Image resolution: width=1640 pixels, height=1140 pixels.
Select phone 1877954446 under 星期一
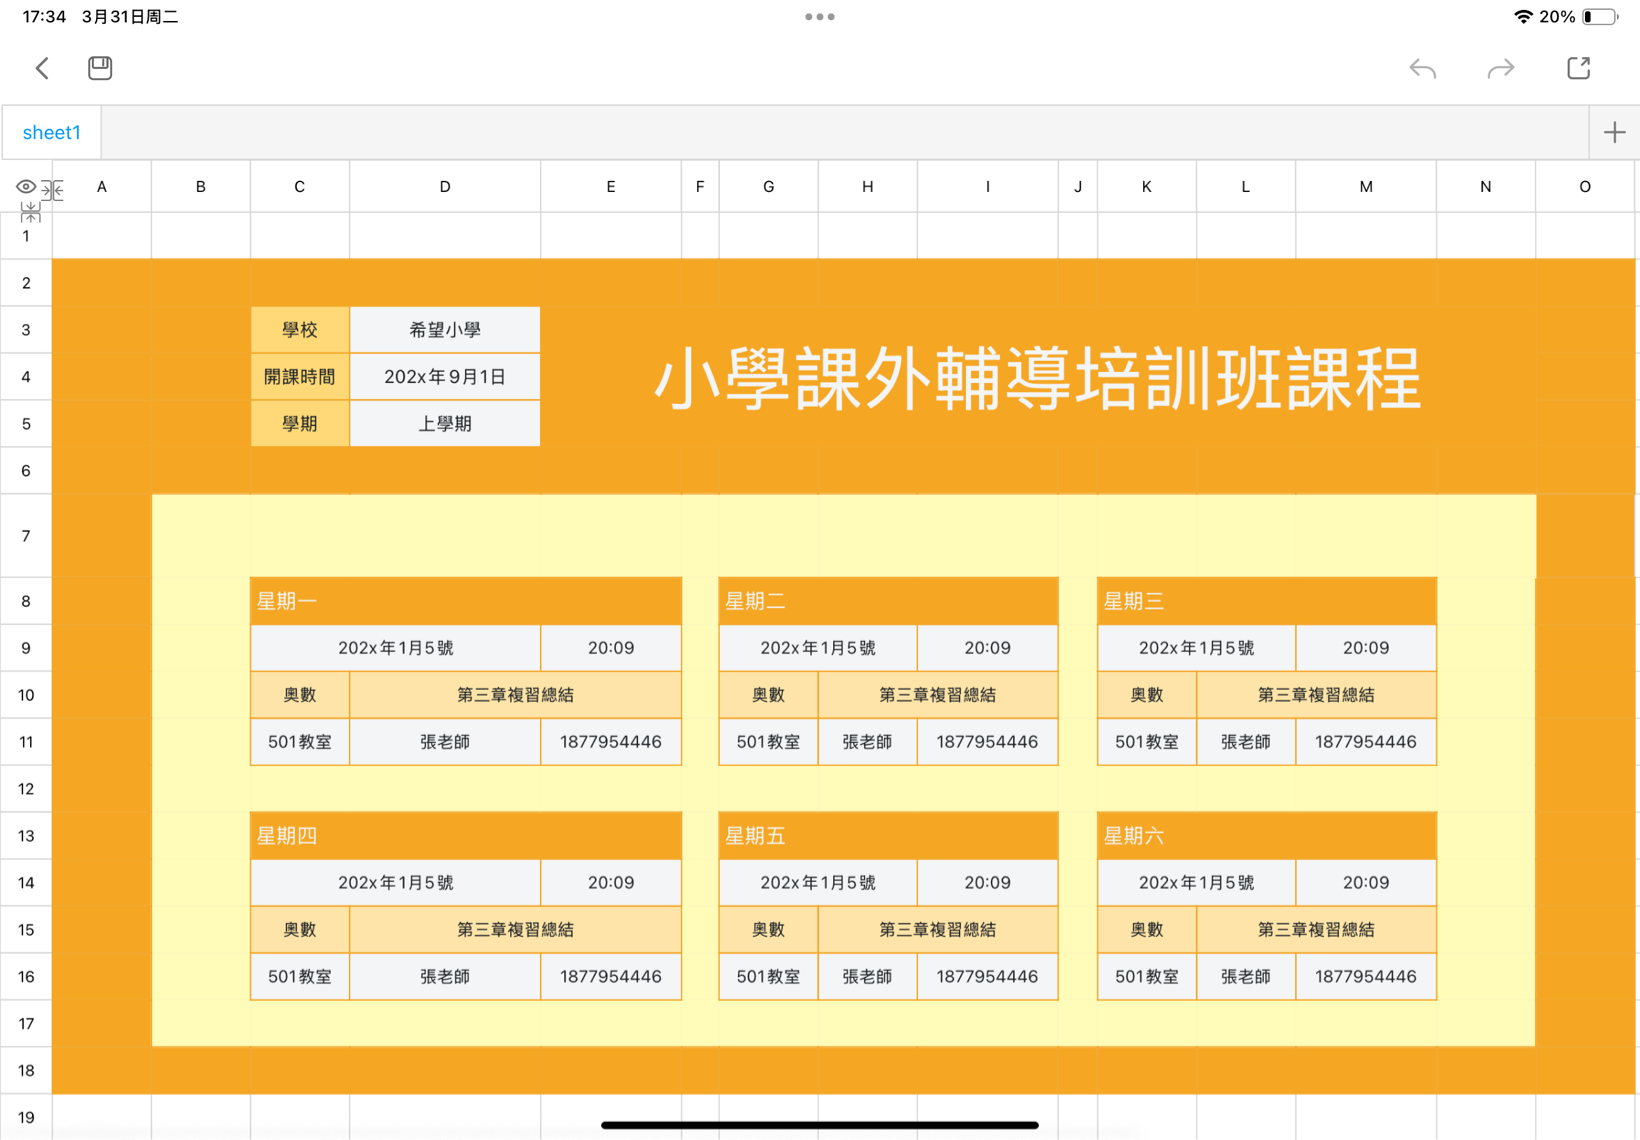[x=611, y=742]
